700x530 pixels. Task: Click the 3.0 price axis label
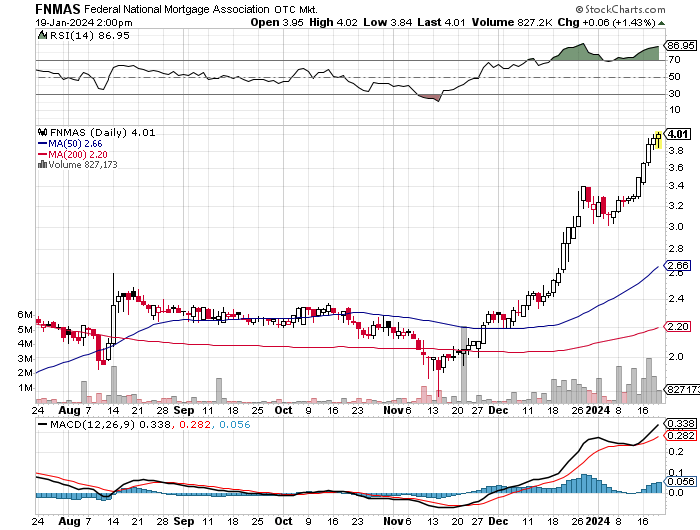tap(676, 227)
